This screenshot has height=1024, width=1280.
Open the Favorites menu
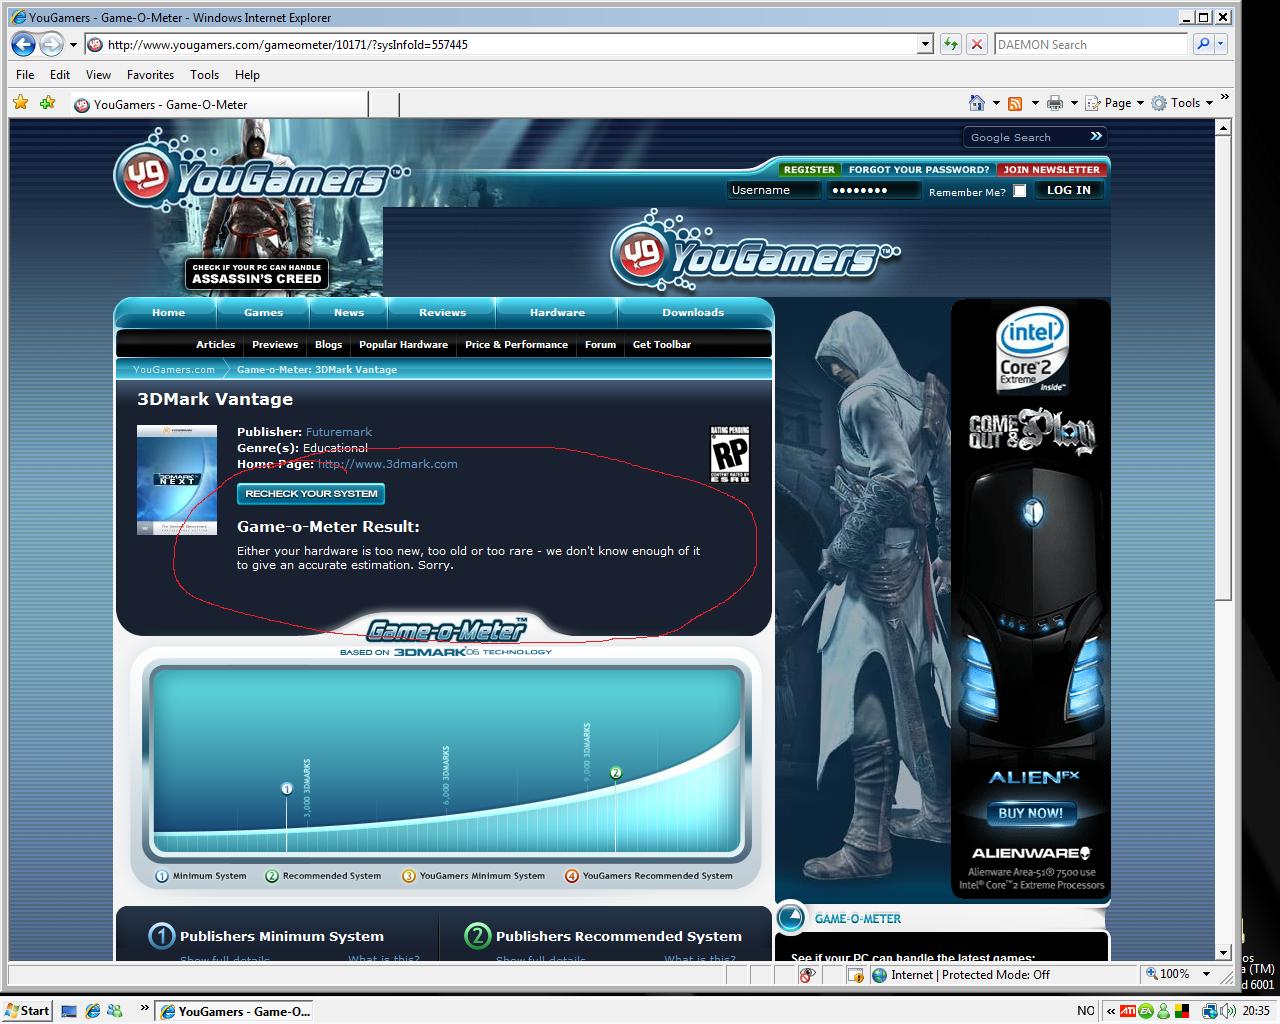point(150,75)
